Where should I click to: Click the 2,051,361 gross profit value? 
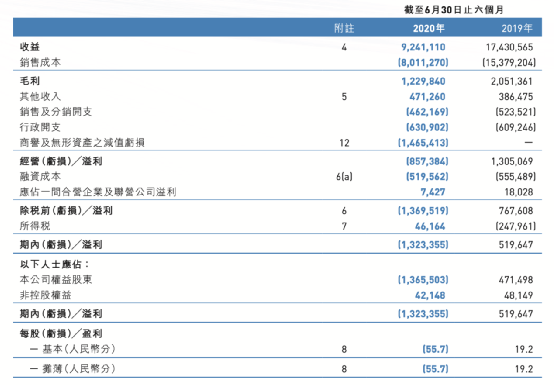[512, 81]
